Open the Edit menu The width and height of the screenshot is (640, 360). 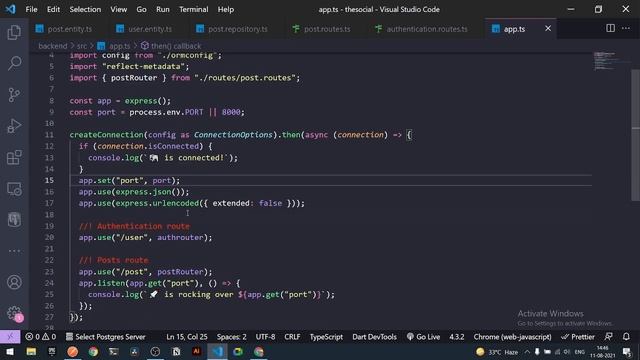click(53, 9)
